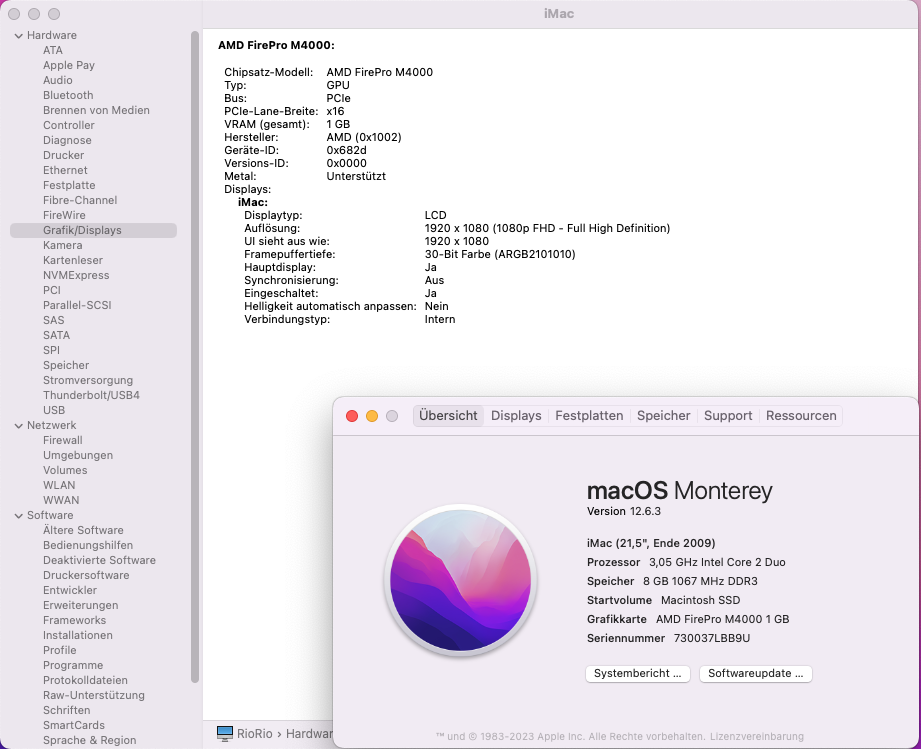The height and width of the screenshot is (749, 921).
Task: Select NVMExpress in the sidebar
Action: (76, 275)
